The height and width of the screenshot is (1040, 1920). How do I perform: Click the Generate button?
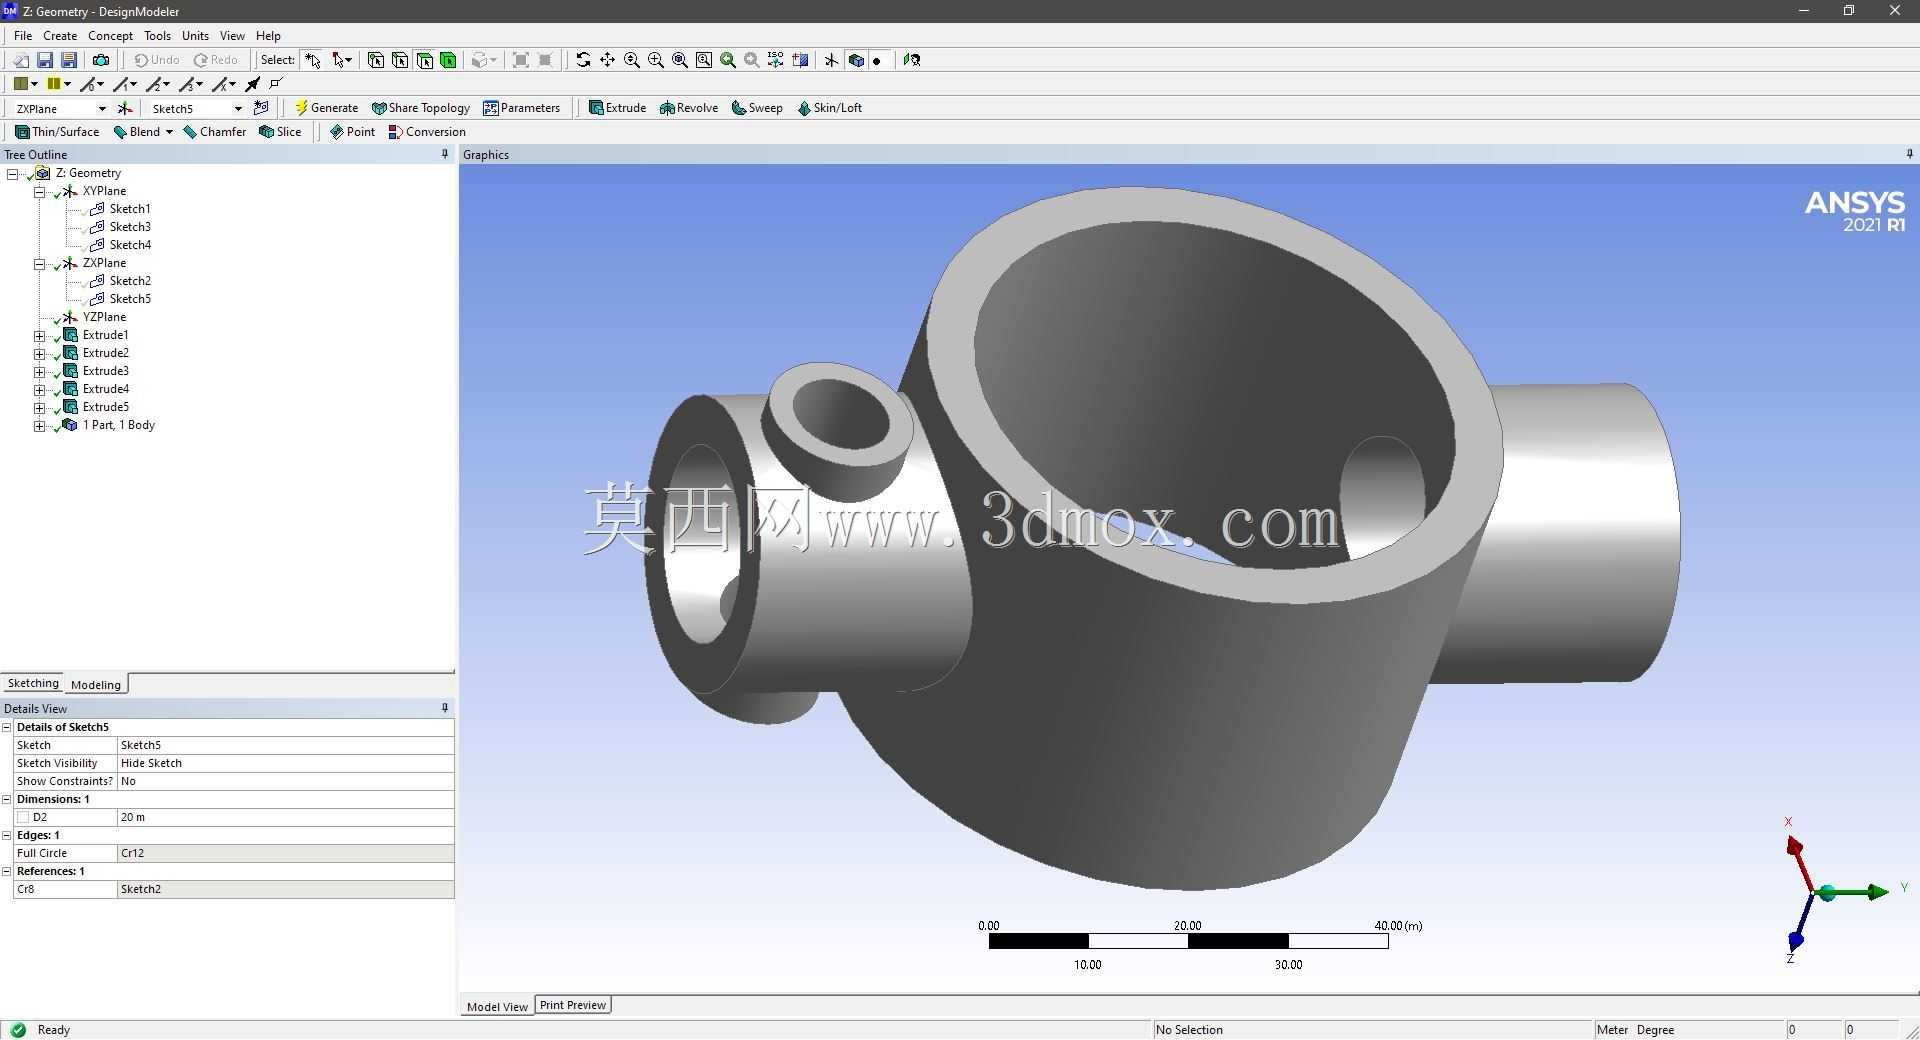pyautogui.click(x=326, y=108)
